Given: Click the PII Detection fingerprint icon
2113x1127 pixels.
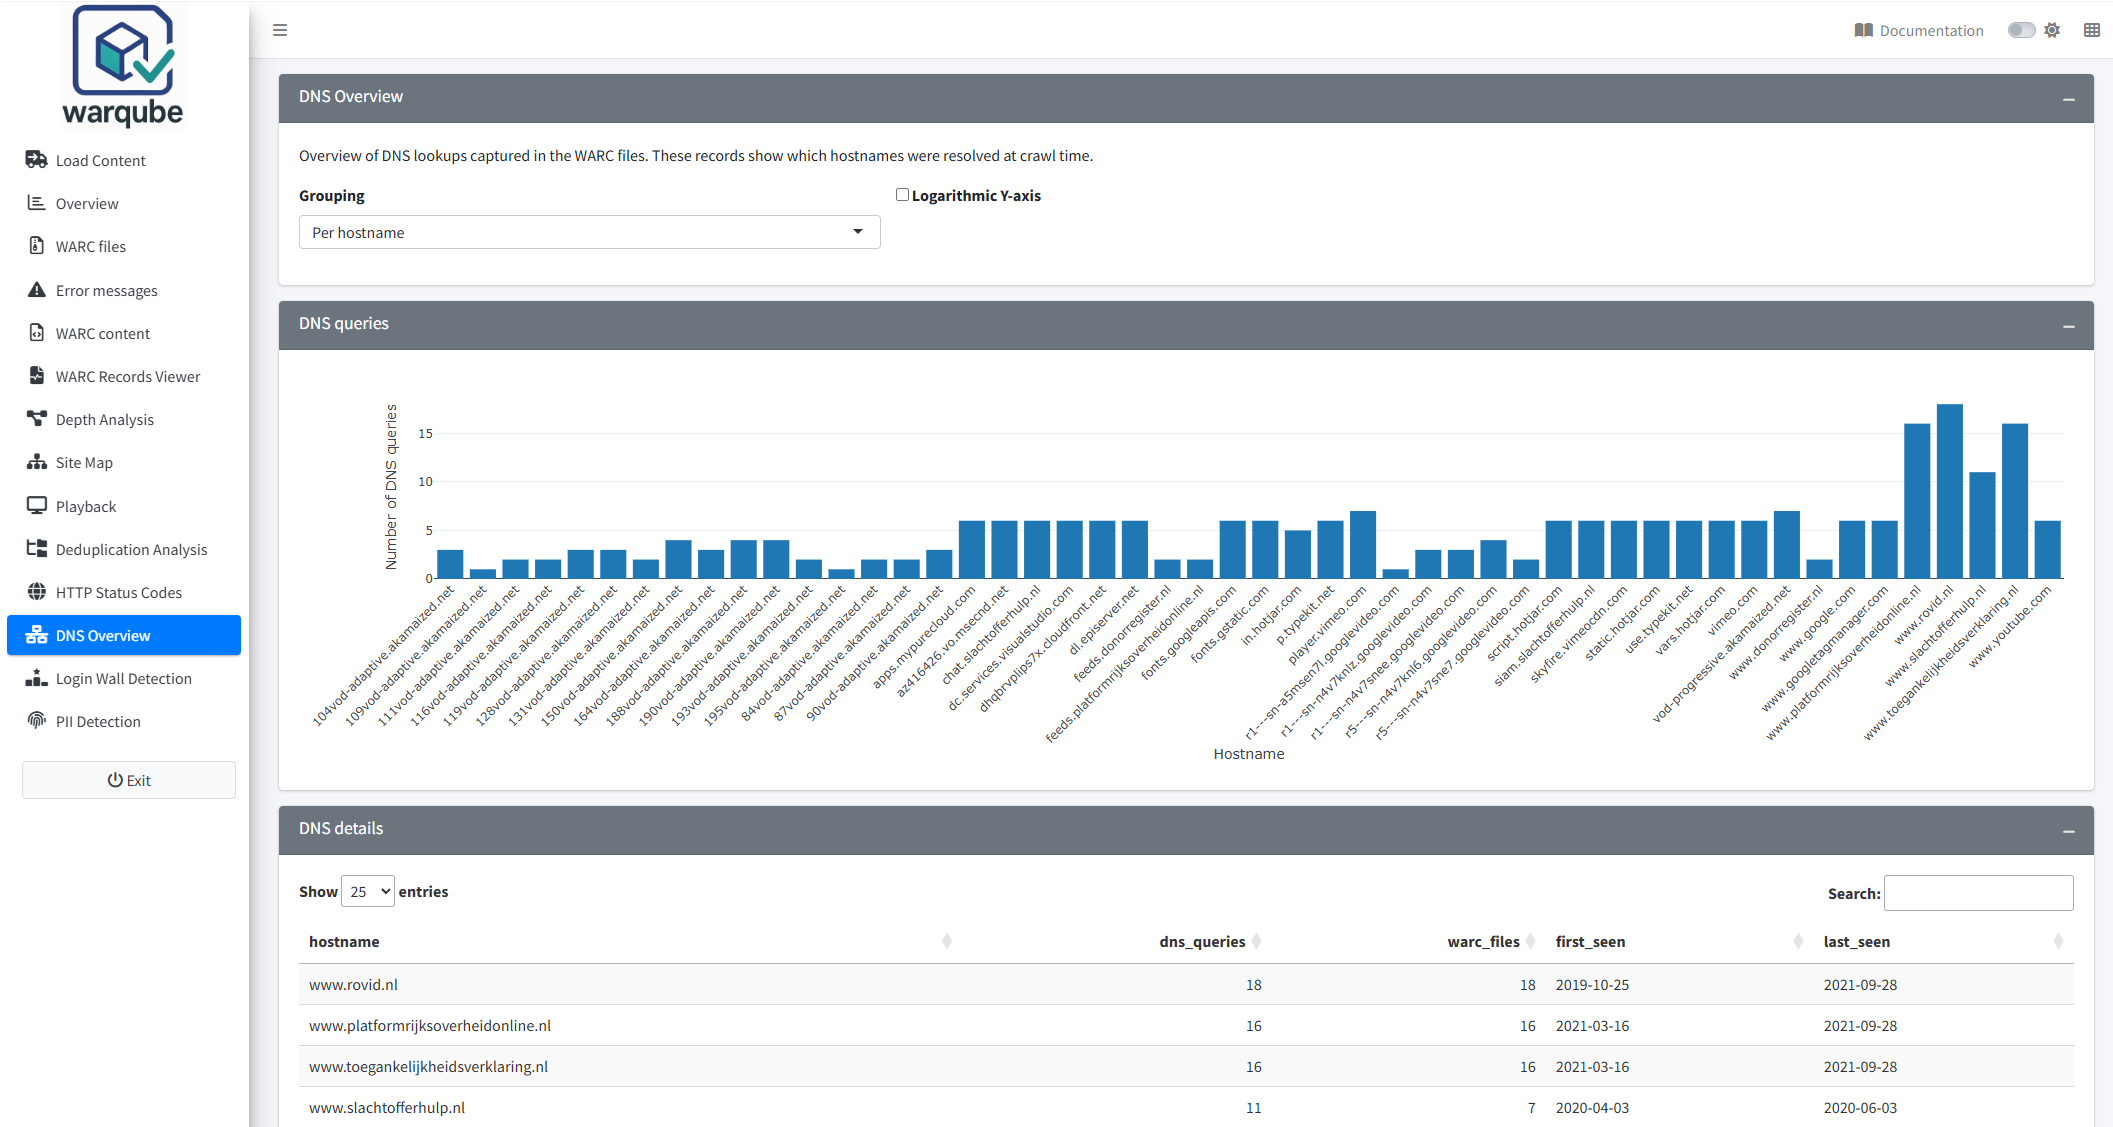Looking at the screenshot, I should 37,721.
